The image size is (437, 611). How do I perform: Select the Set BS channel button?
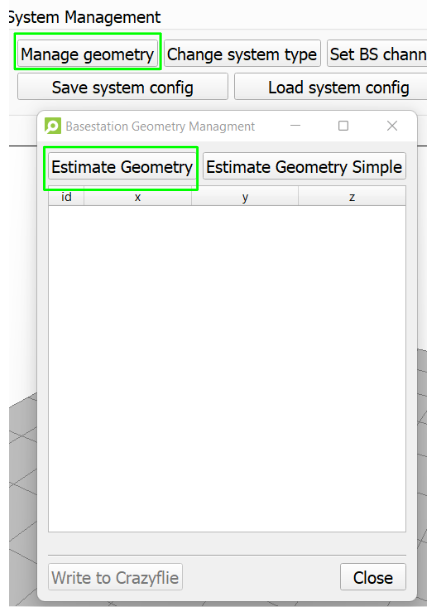tap(377, 54)
